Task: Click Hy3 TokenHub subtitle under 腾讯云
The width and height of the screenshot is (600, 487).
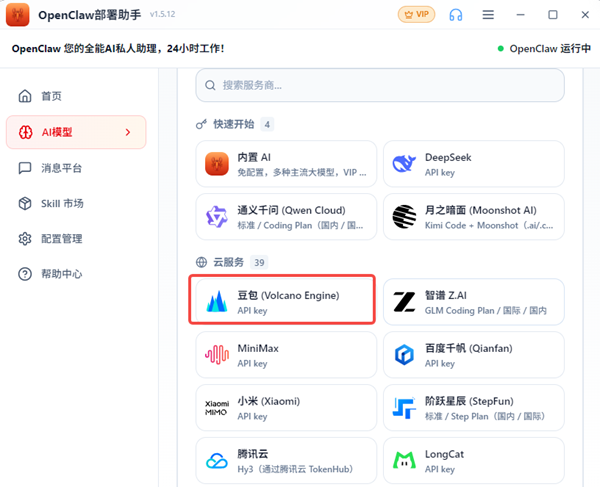Action: 295,469
